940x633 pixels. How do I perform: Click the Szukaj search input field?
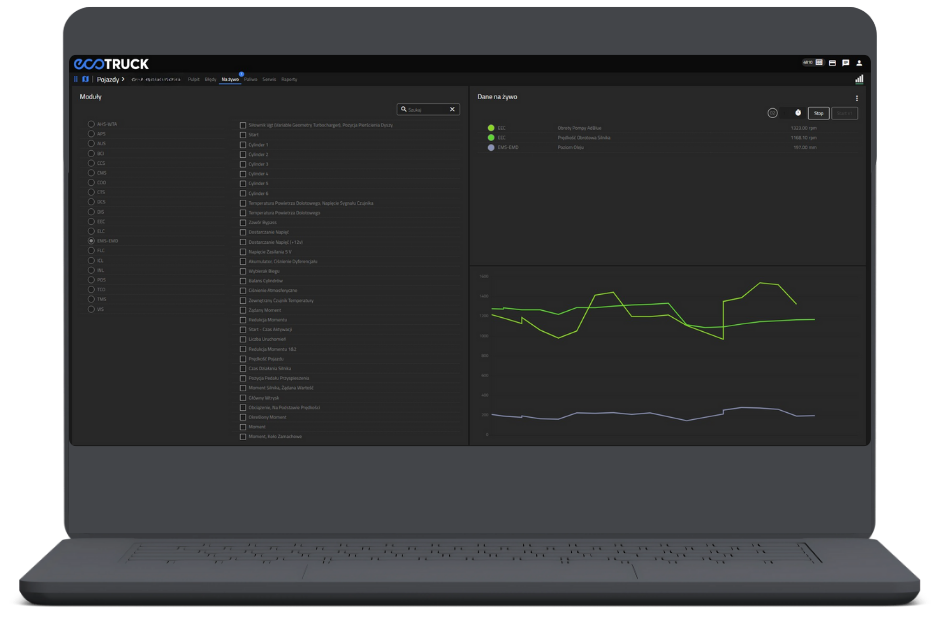[x=425, y=109]
